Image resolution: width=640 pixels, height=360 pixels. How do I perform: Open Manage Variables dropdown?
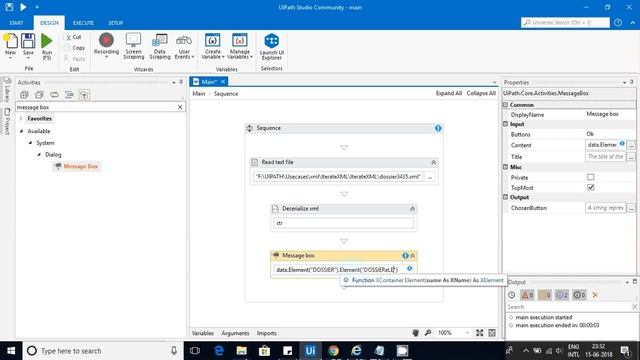pyautogui.click(x=240, y=46)
